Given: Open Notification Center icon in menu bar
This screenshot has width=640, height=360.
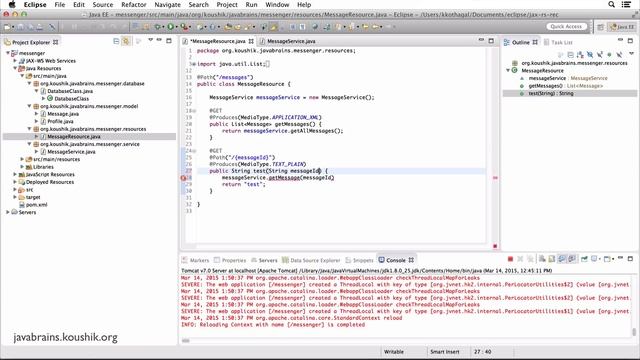Looking at the screenshot, I should (x=626, y=4).
